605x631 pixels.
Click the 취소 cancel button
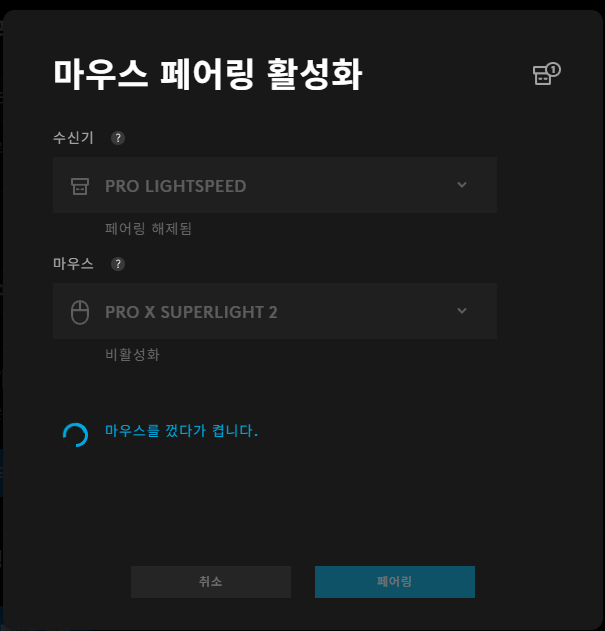[211, 582]
